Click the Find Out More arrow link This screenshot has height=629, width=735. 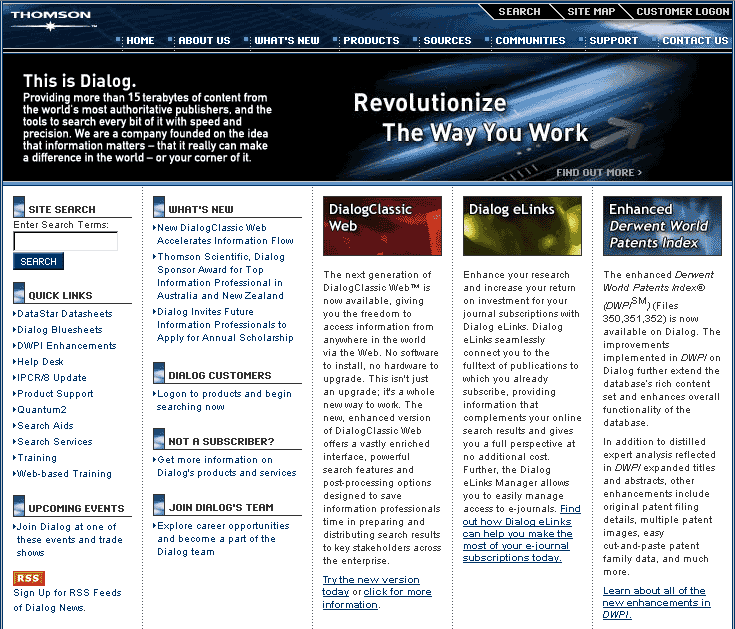tap(599, 173)
